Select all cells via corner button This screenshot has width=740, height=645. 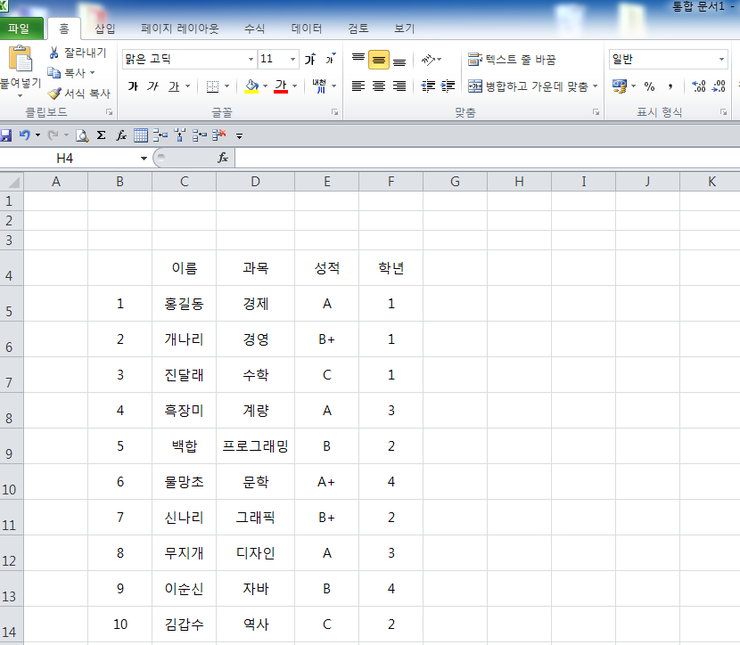tap(12, 182)
